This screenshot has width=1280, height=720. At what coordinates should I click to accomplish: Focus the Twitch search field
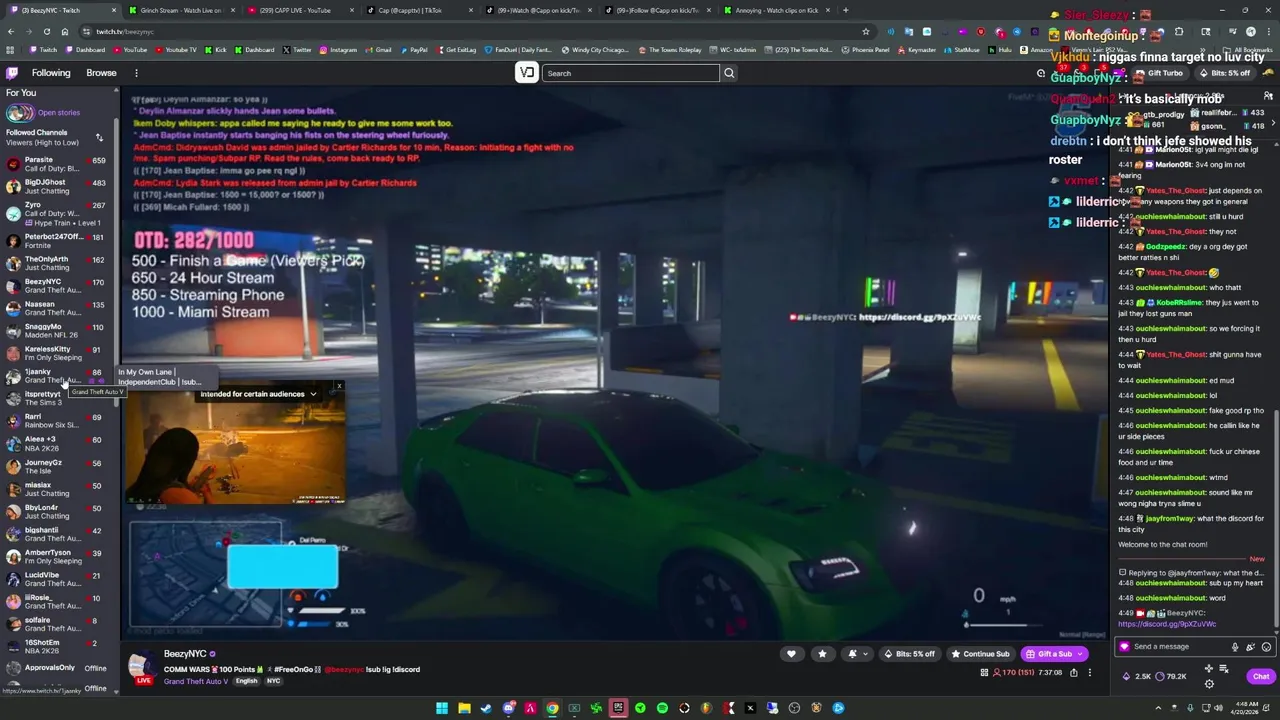coord(630,73)
